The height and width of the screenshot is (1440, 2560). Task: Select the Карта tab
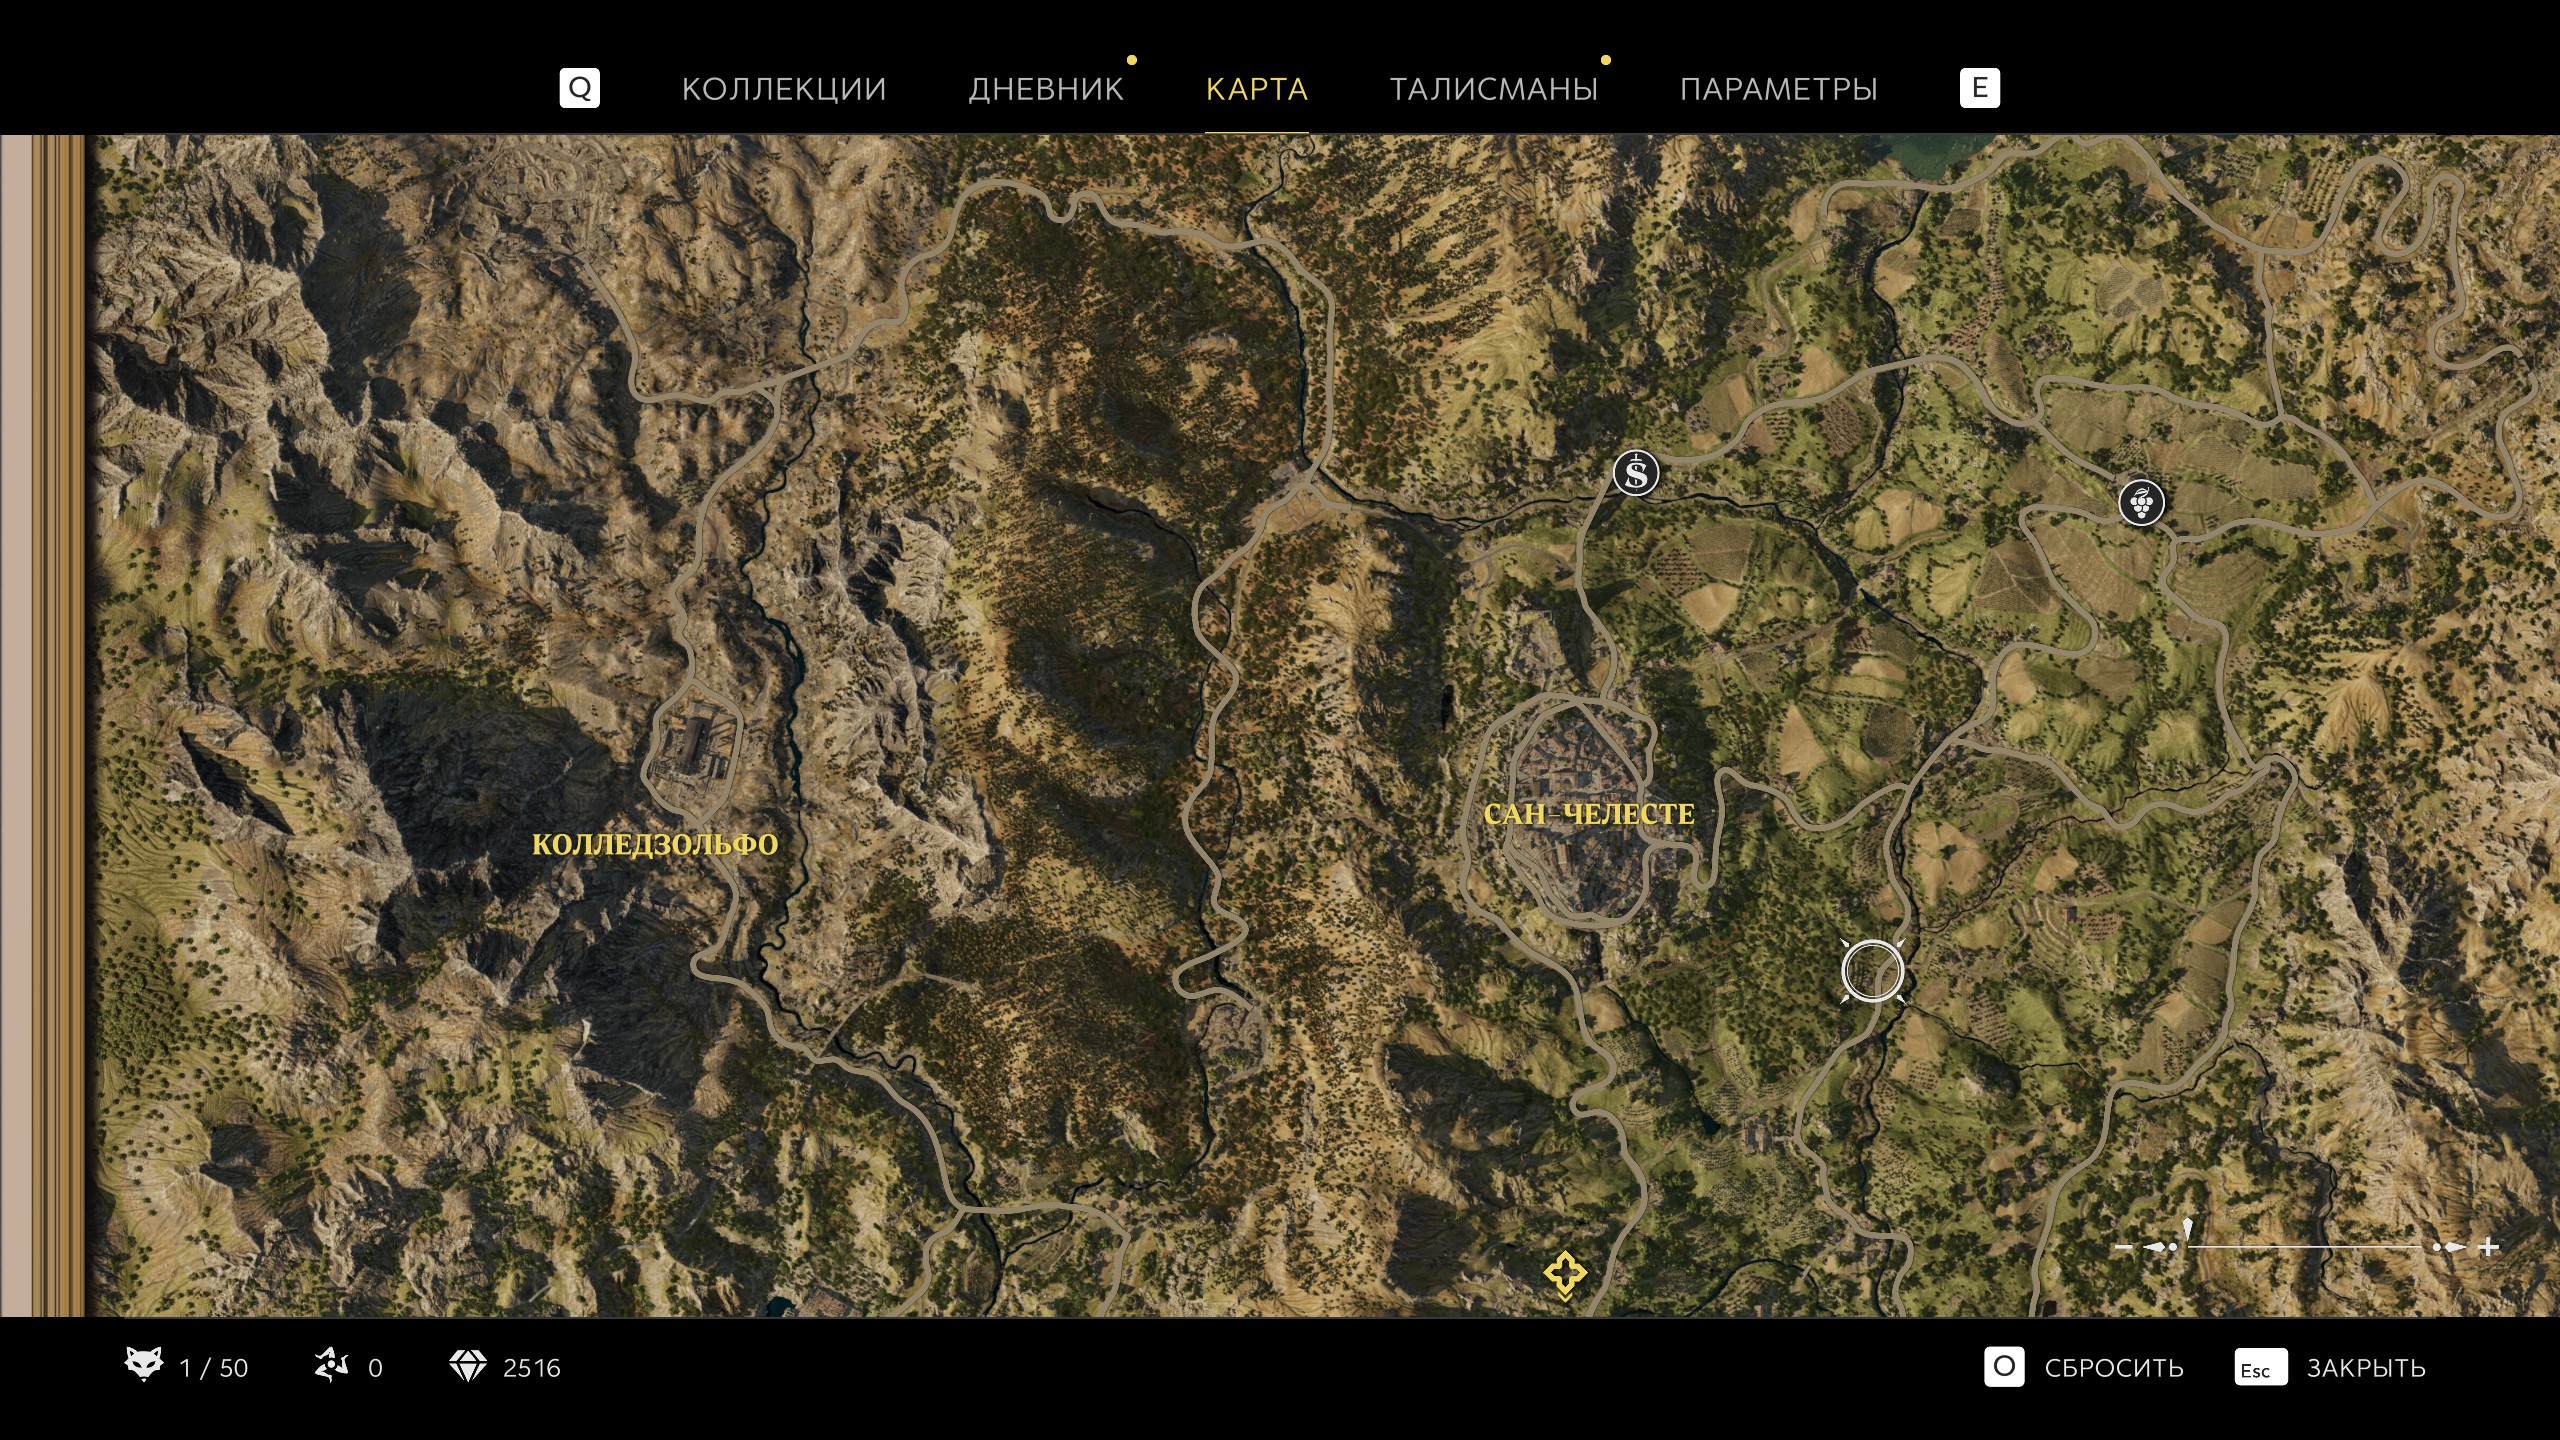point(1257,89)
